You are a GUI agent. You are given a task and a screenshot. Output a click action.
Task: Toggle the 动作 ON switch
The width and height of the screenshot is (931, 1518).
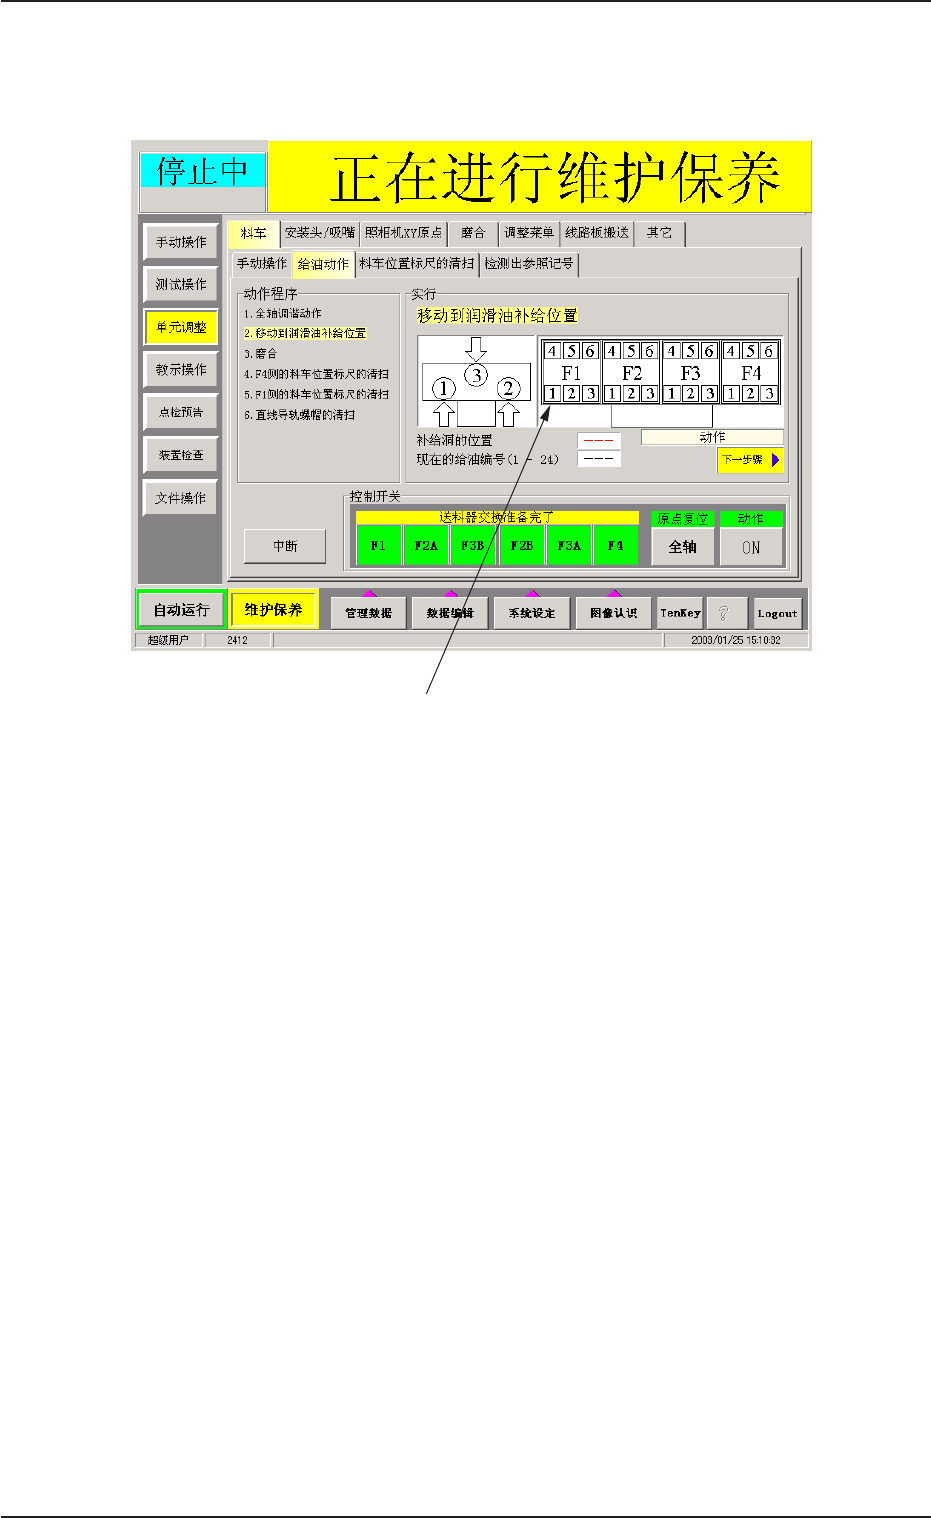pos(751,547)
